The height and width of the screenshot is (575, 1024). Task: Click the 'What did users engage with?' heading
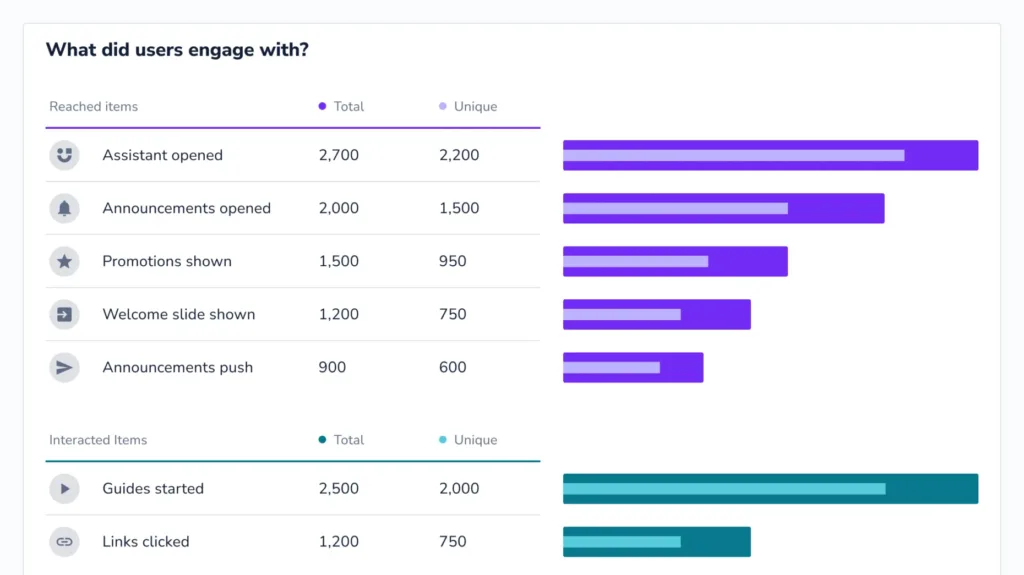coord(177,50)
